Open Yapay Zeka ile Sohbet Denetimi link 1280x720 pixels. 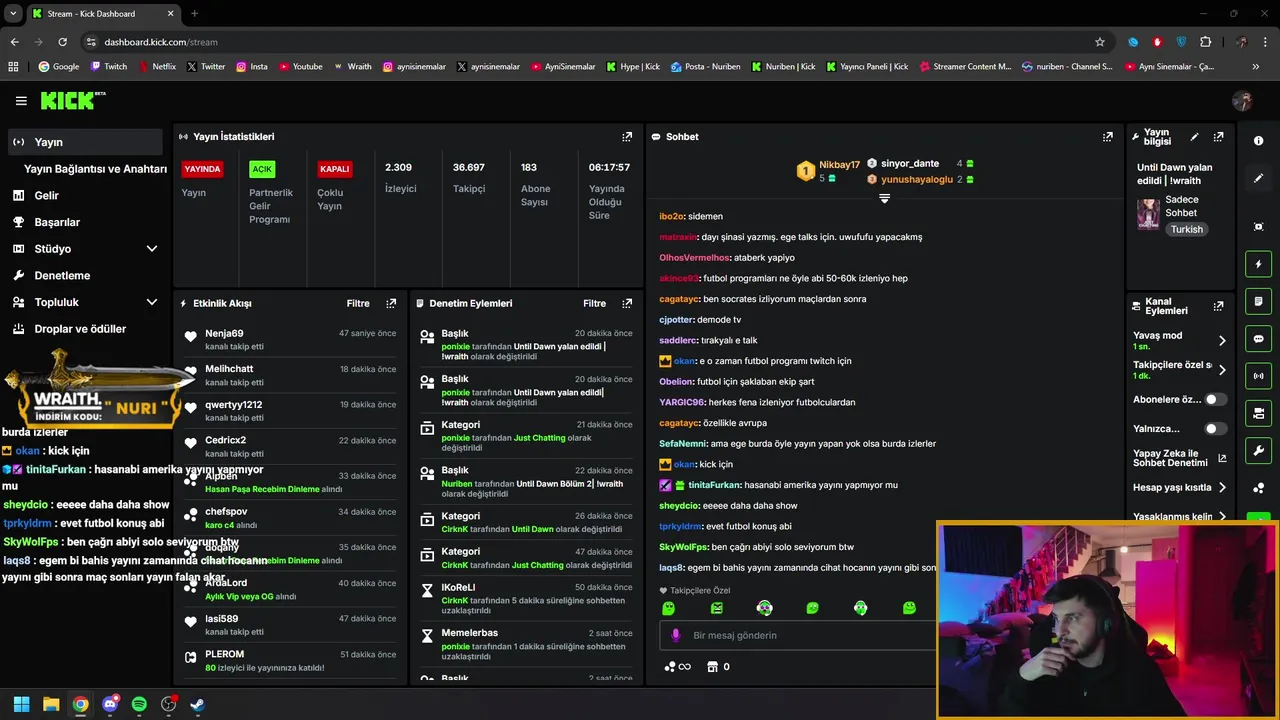1180,458
